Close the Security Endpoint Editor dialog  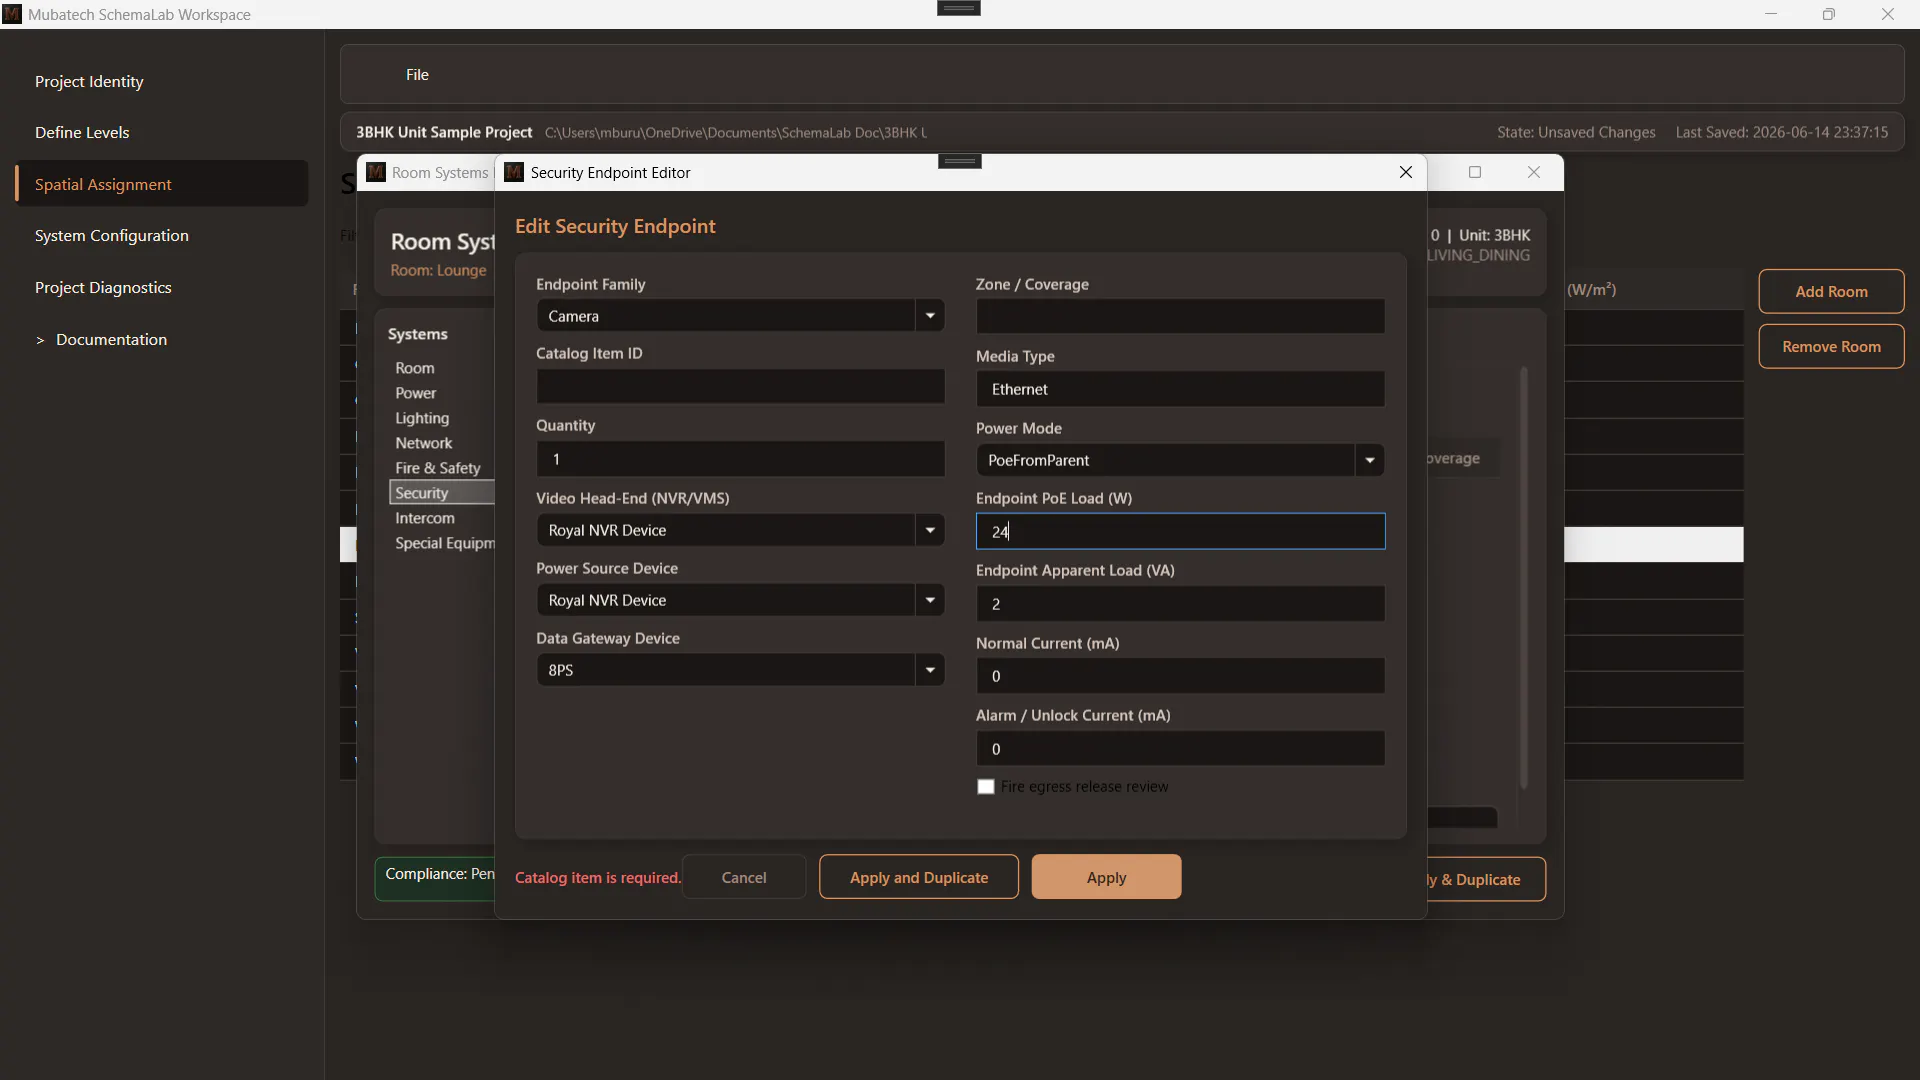(x=1406, y=172)
